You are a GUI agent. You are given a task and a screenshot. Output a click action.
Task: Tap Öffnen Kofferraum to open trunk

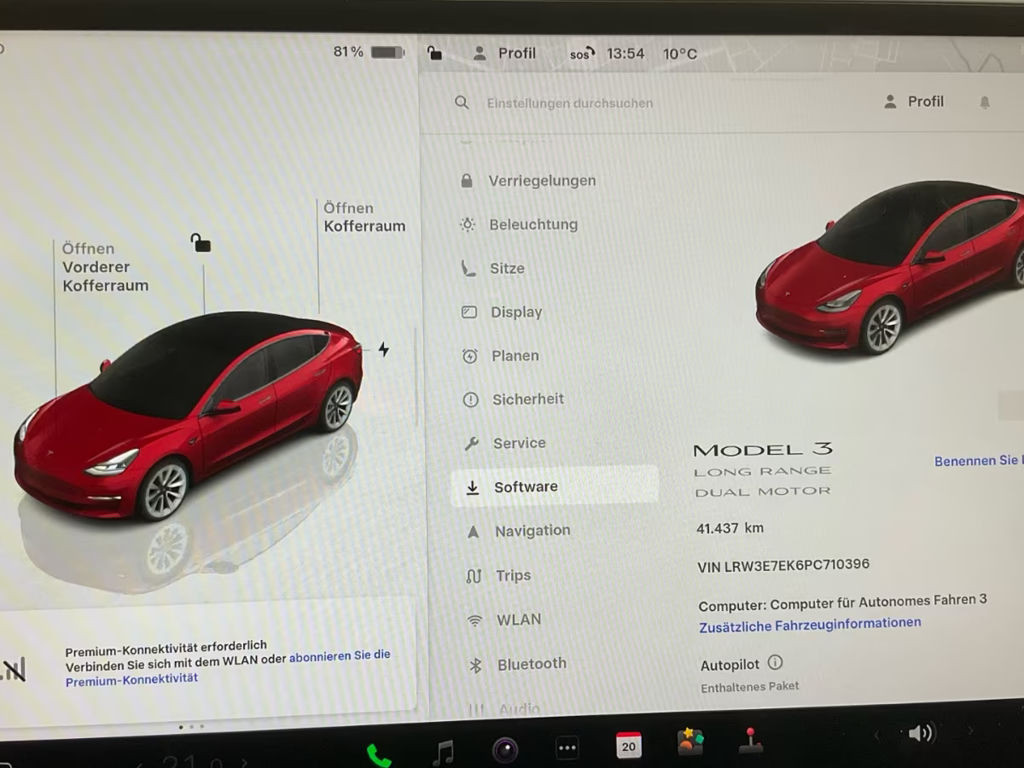(363, 216)
